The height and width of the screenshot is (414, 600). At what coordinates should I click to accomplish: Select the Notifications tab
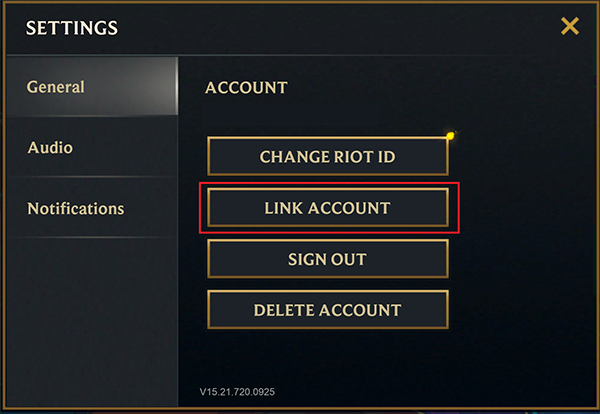tap(76, 209)
